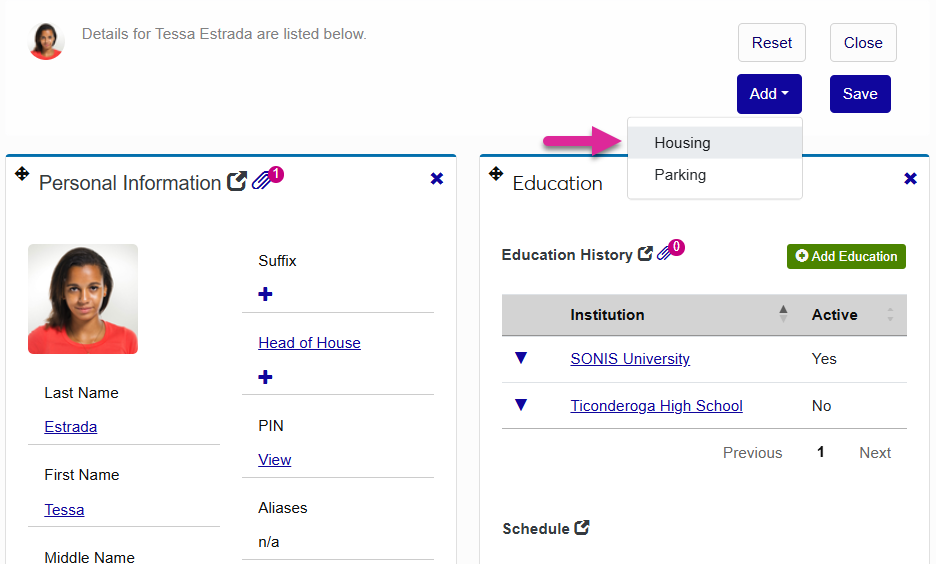Image resolution: width=936 pixels, height=564 pixels.
Task: Open the Head of House link
Action: (x=309, y=343)
